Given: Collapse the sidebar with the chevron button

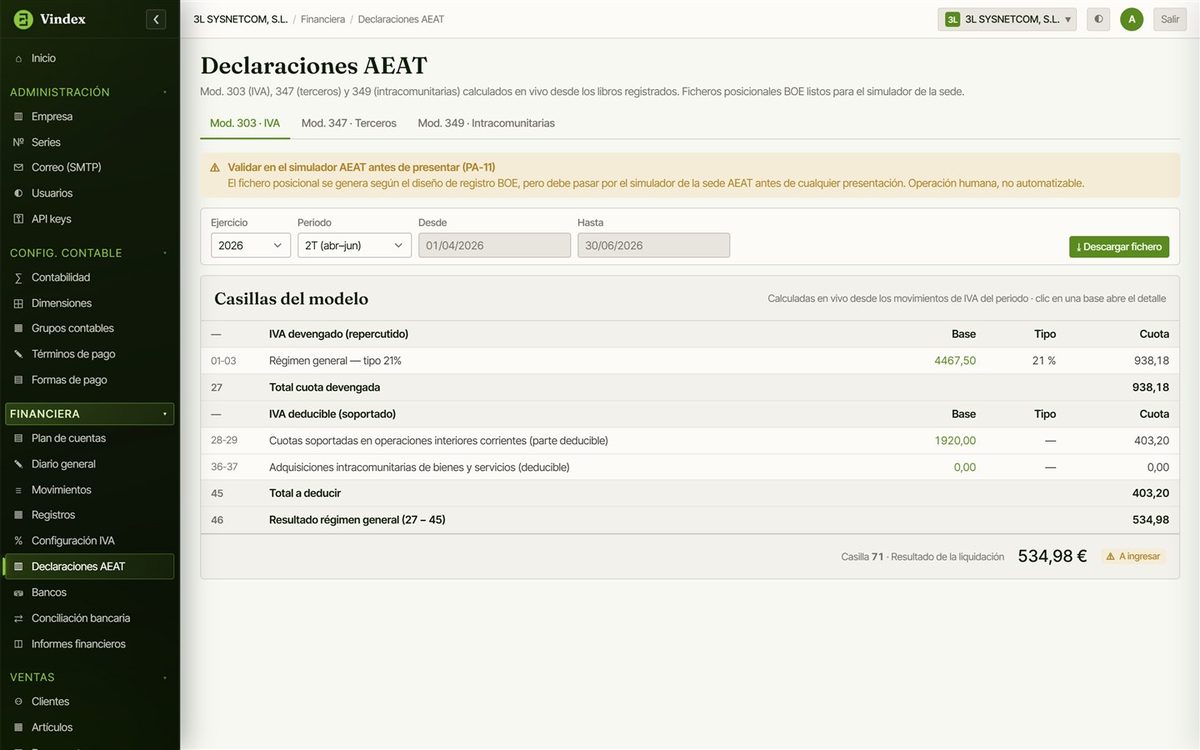Looking at the screenshot, I should pos(156,19).
